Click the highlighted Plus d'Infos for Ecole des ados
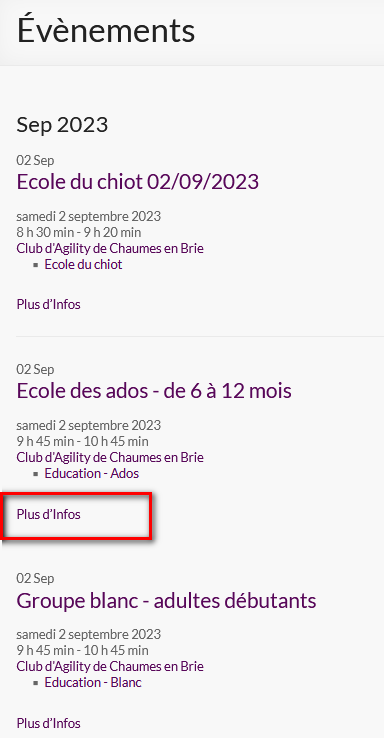Viewport: 384px width, 738px height. click(x=48, y=514)
